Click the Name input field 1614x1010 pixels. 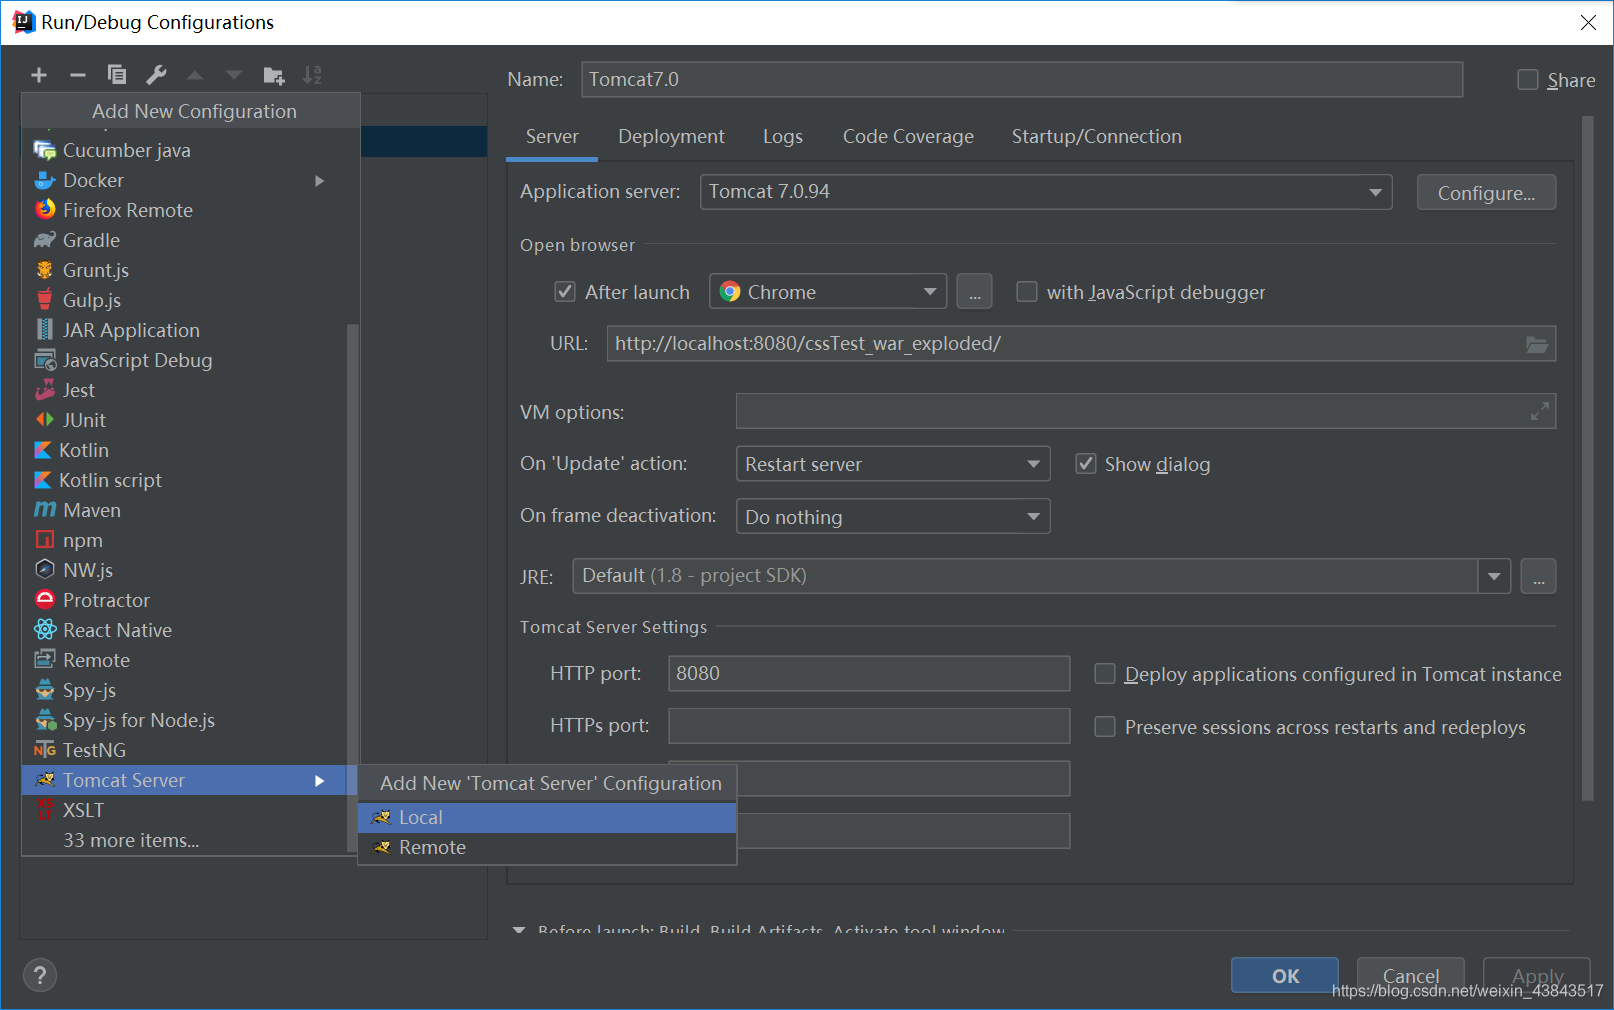(1022, 80)
